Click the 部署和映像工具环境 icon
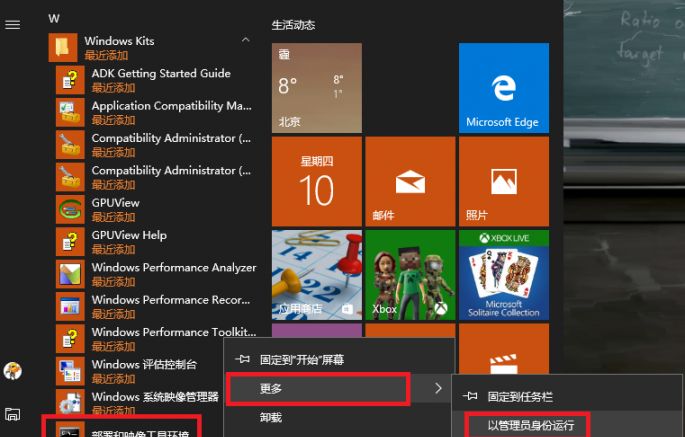685x437 pixels. [70, 430]
